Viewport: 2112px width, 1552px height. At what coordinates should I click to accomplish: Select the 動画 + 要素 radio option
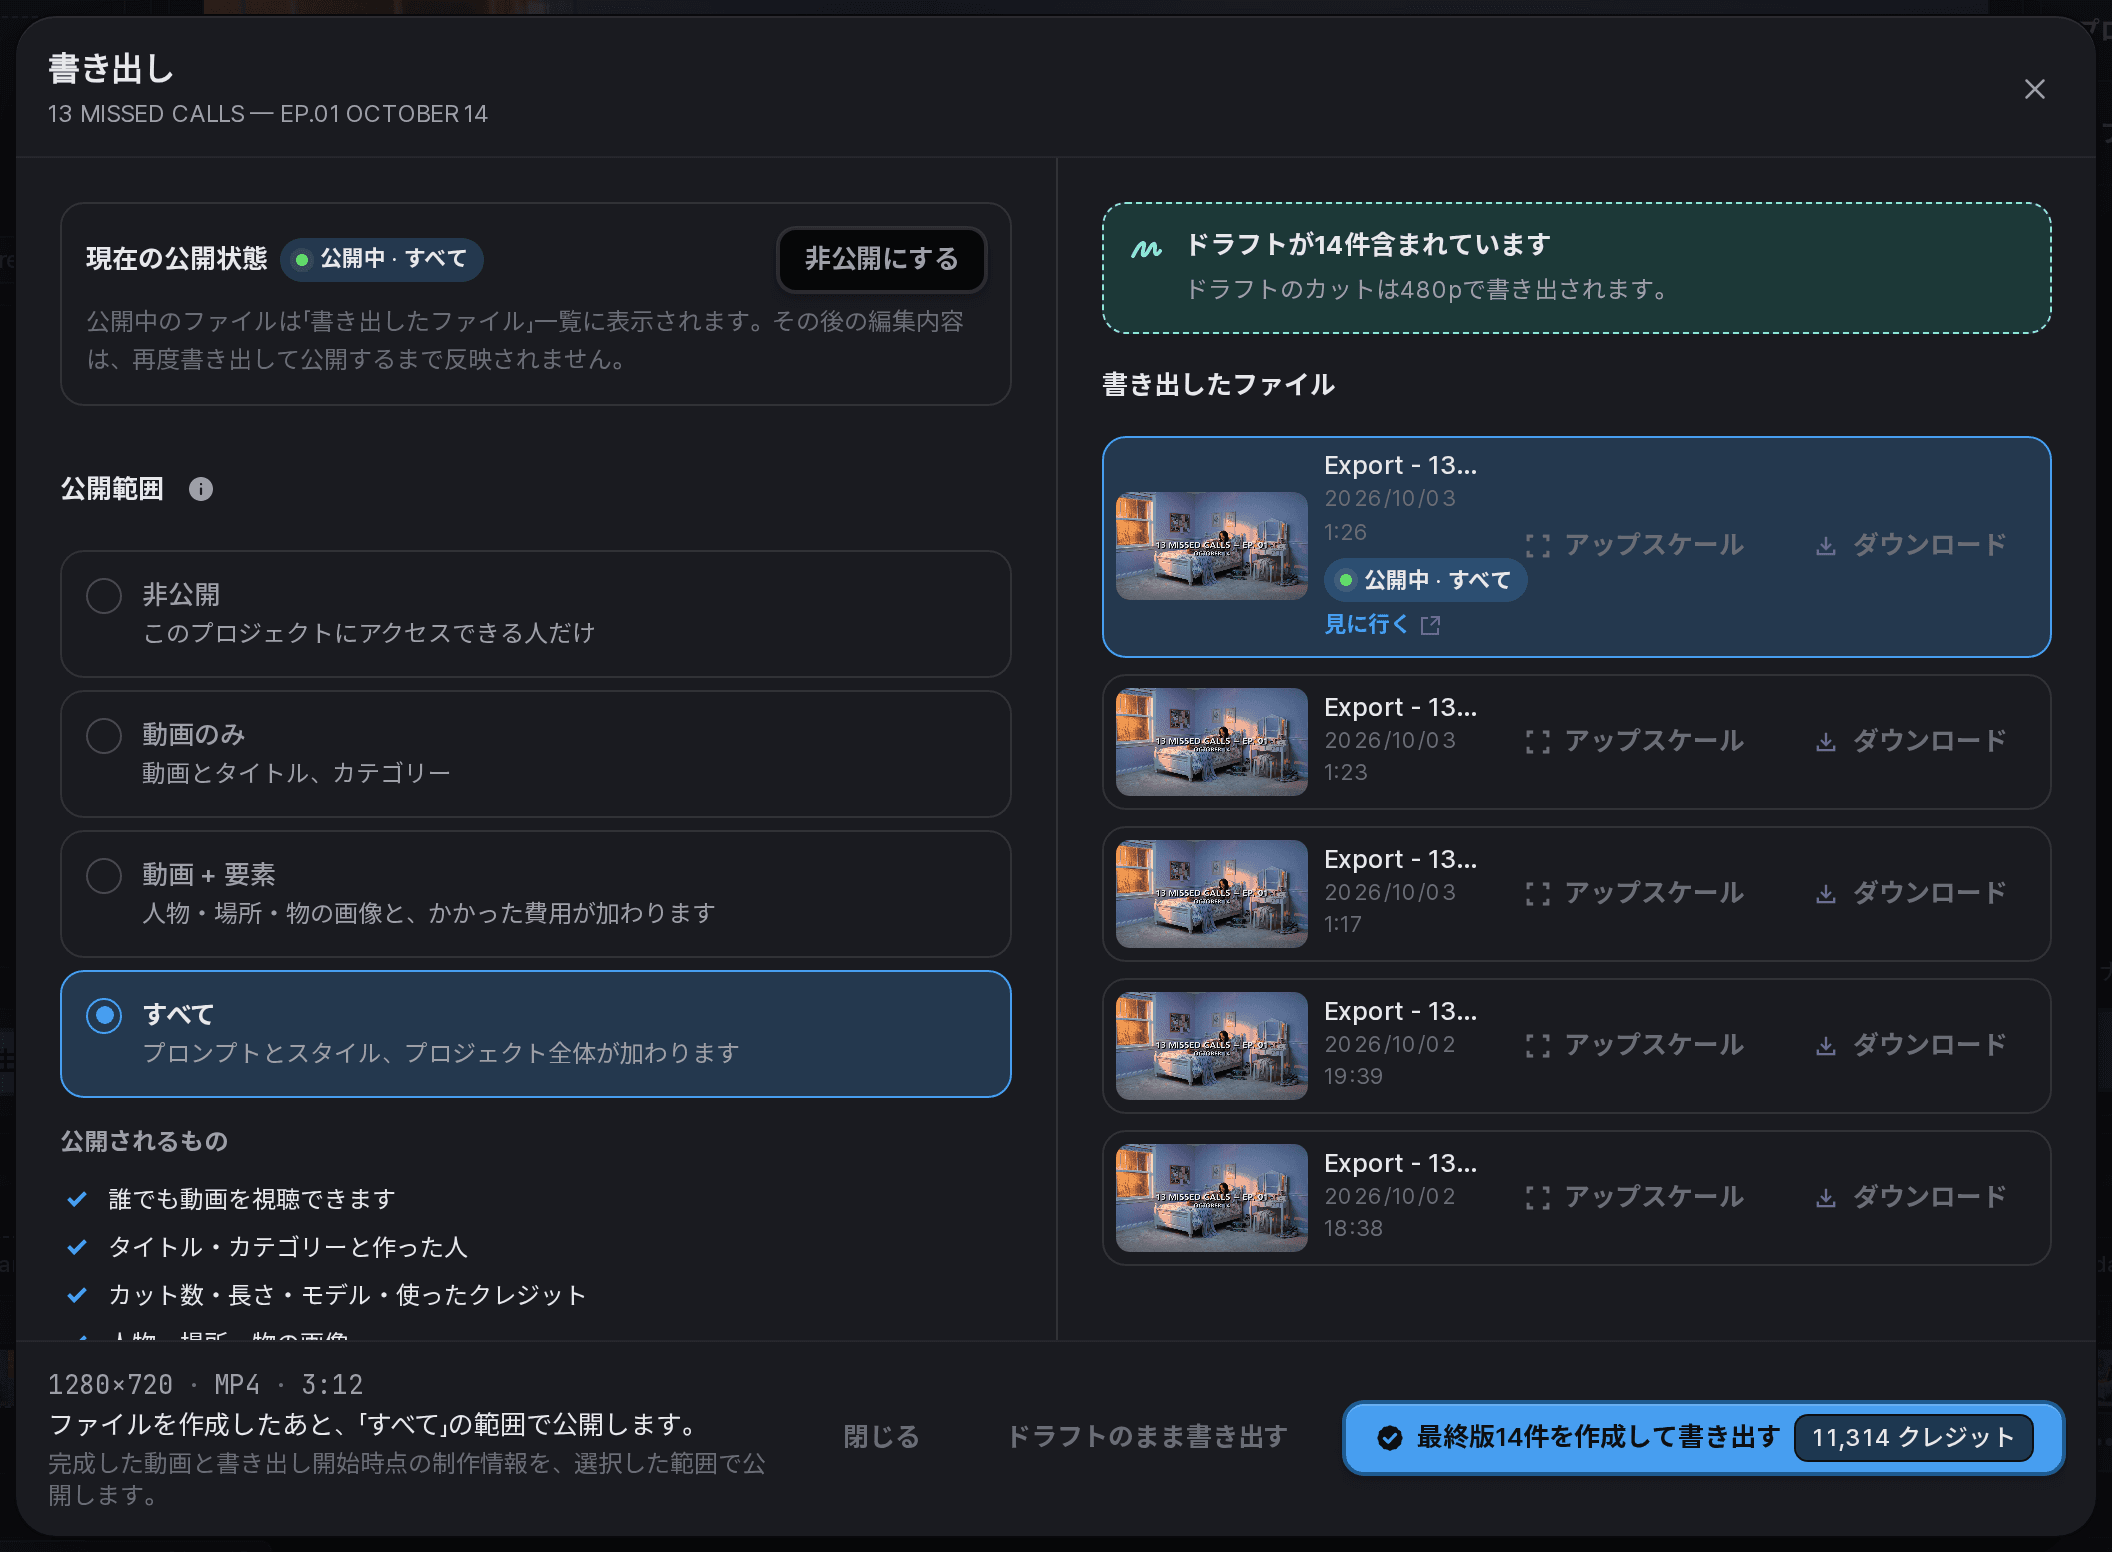tap(535, 894)
